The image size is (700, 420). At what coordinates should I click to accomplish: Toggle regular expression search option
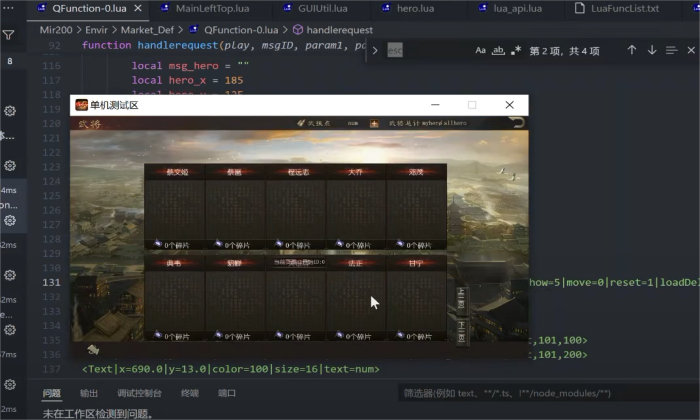click(x=513, y=50)
